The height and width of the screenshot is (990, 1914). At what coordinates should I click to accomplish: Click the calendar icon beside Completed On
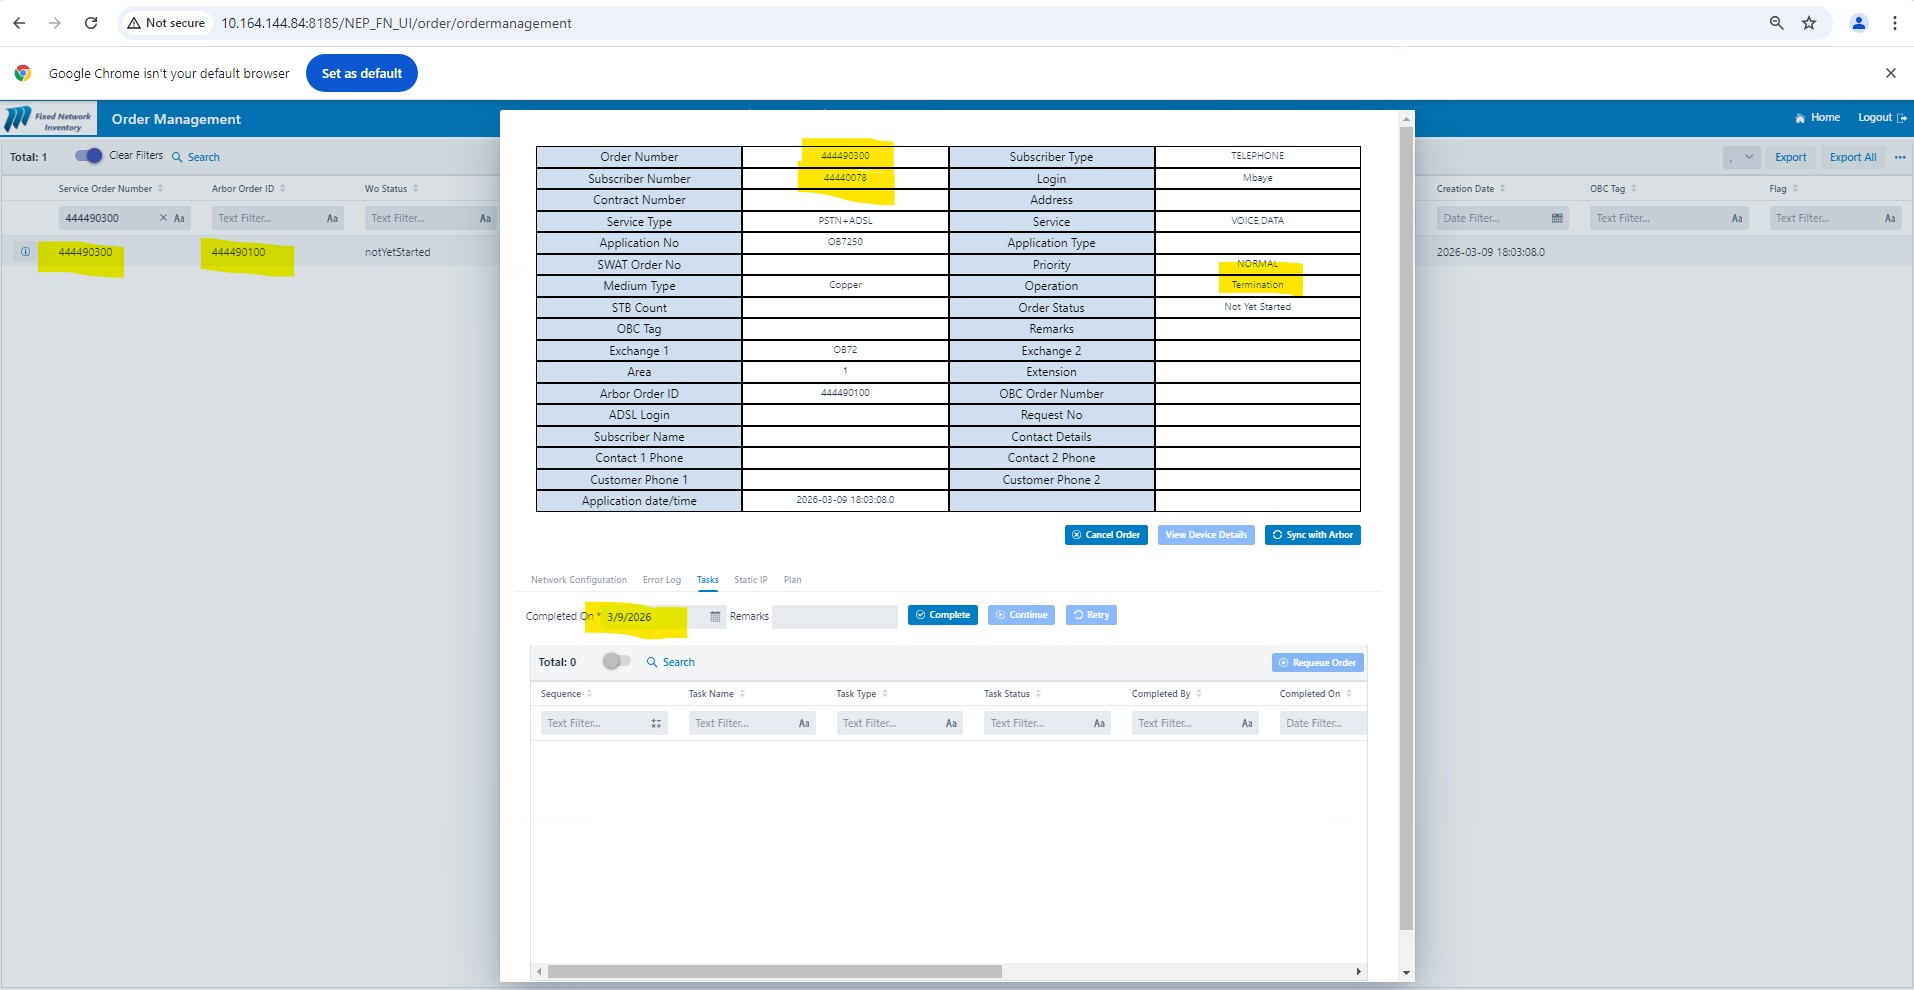click(715, 616)
